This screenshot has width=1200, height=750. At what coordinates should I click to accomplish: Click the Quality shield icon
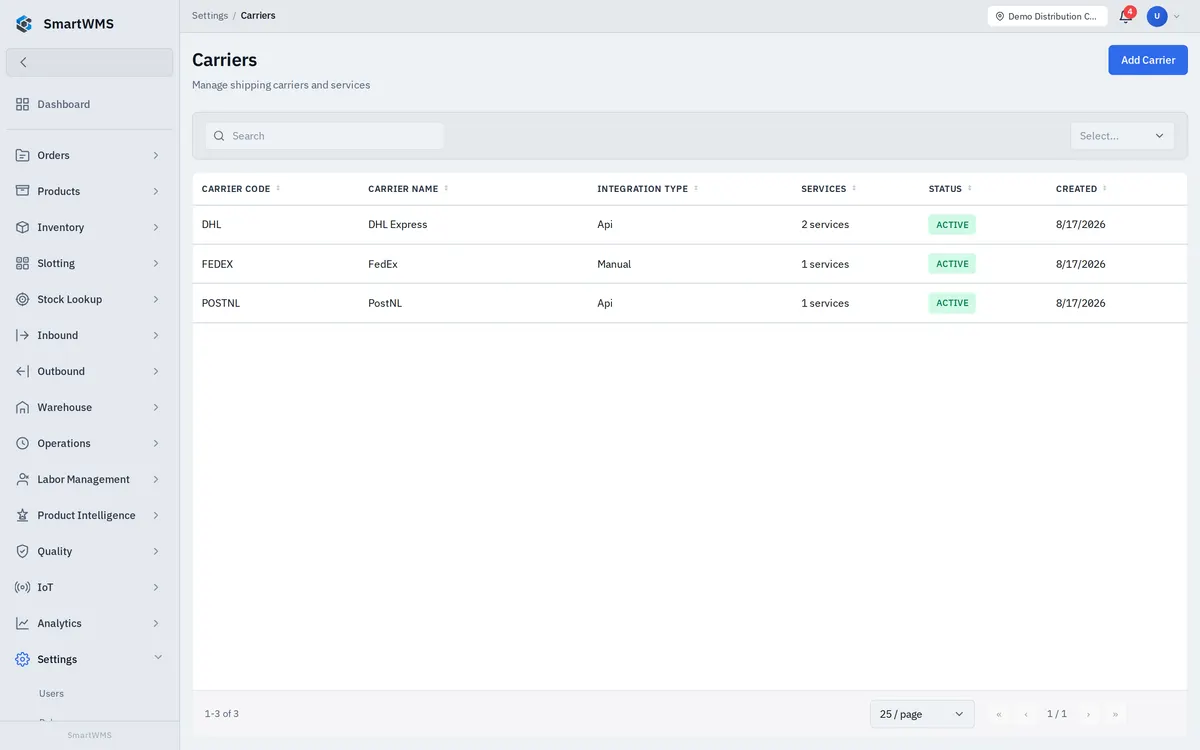tap(22, 551)
